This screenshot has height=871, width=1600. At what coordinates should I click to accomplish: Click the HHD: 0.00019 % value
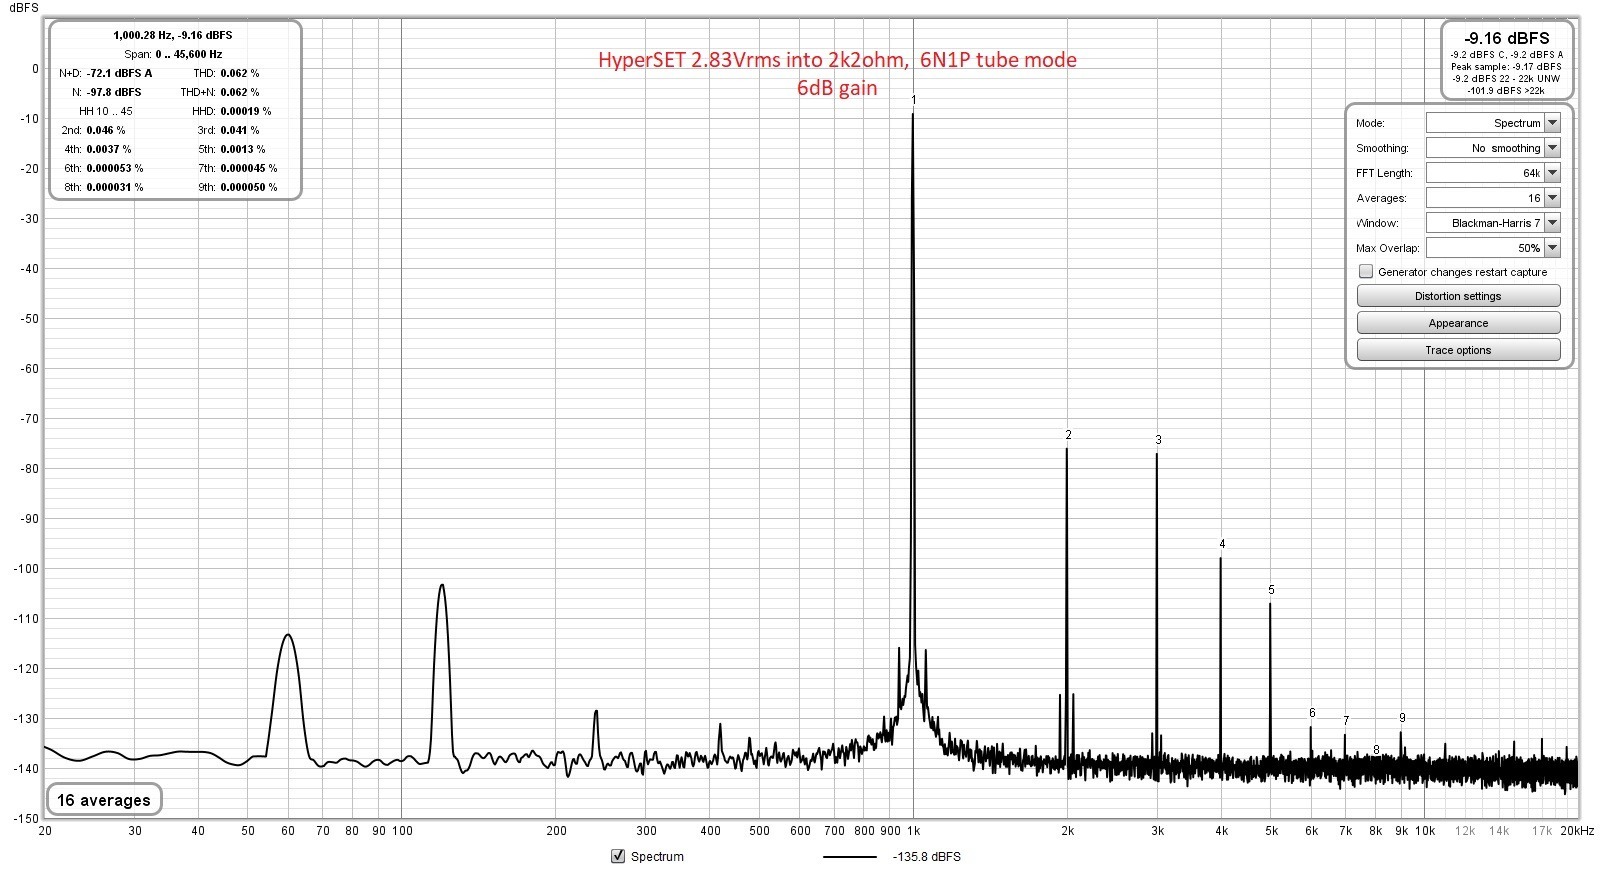click(232, 111)
